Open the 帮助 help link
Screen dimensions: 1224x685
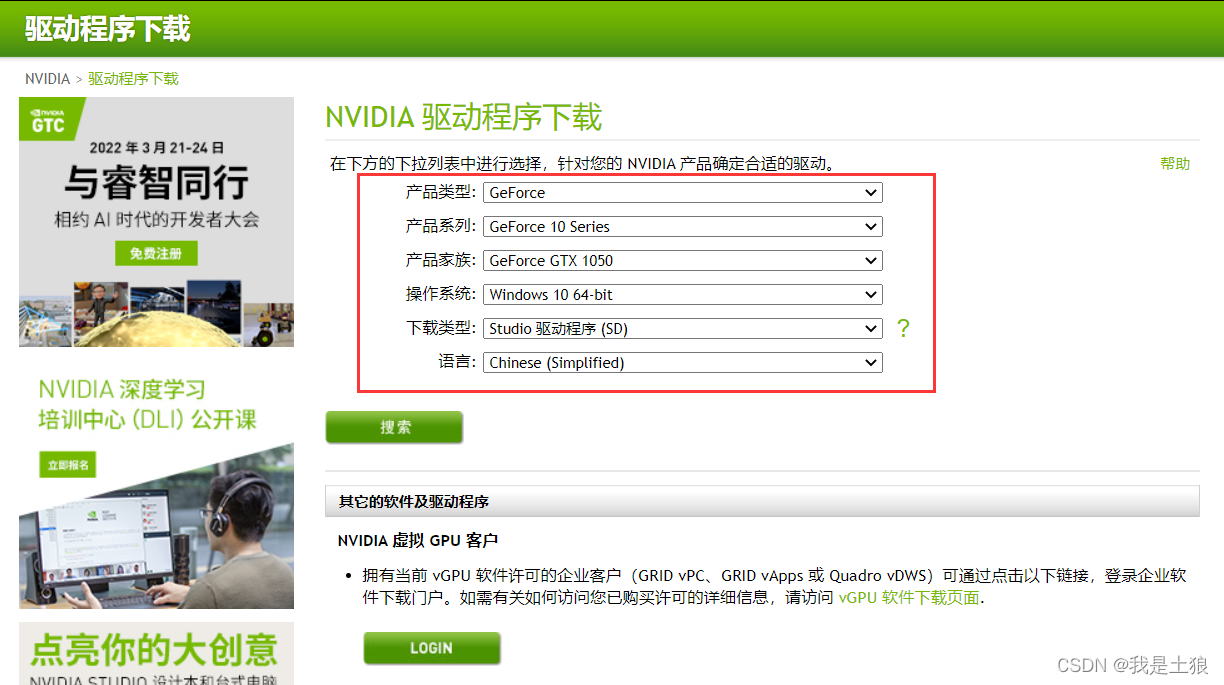(1175, 164)
